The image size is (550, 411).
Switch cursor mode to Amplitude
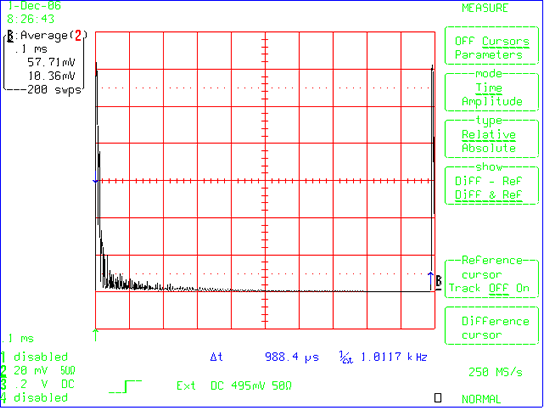tap(492, 101)
